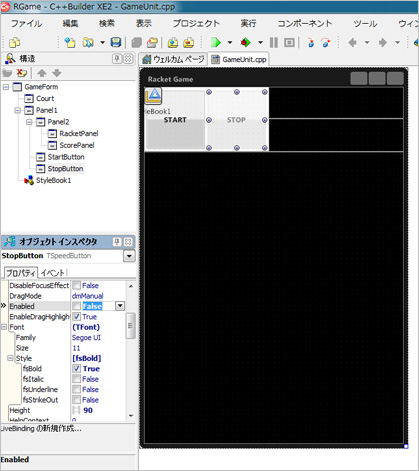Move item down in Structure pane
The width and height of the screenshot is (419, 471).
(x=57, y=73)
